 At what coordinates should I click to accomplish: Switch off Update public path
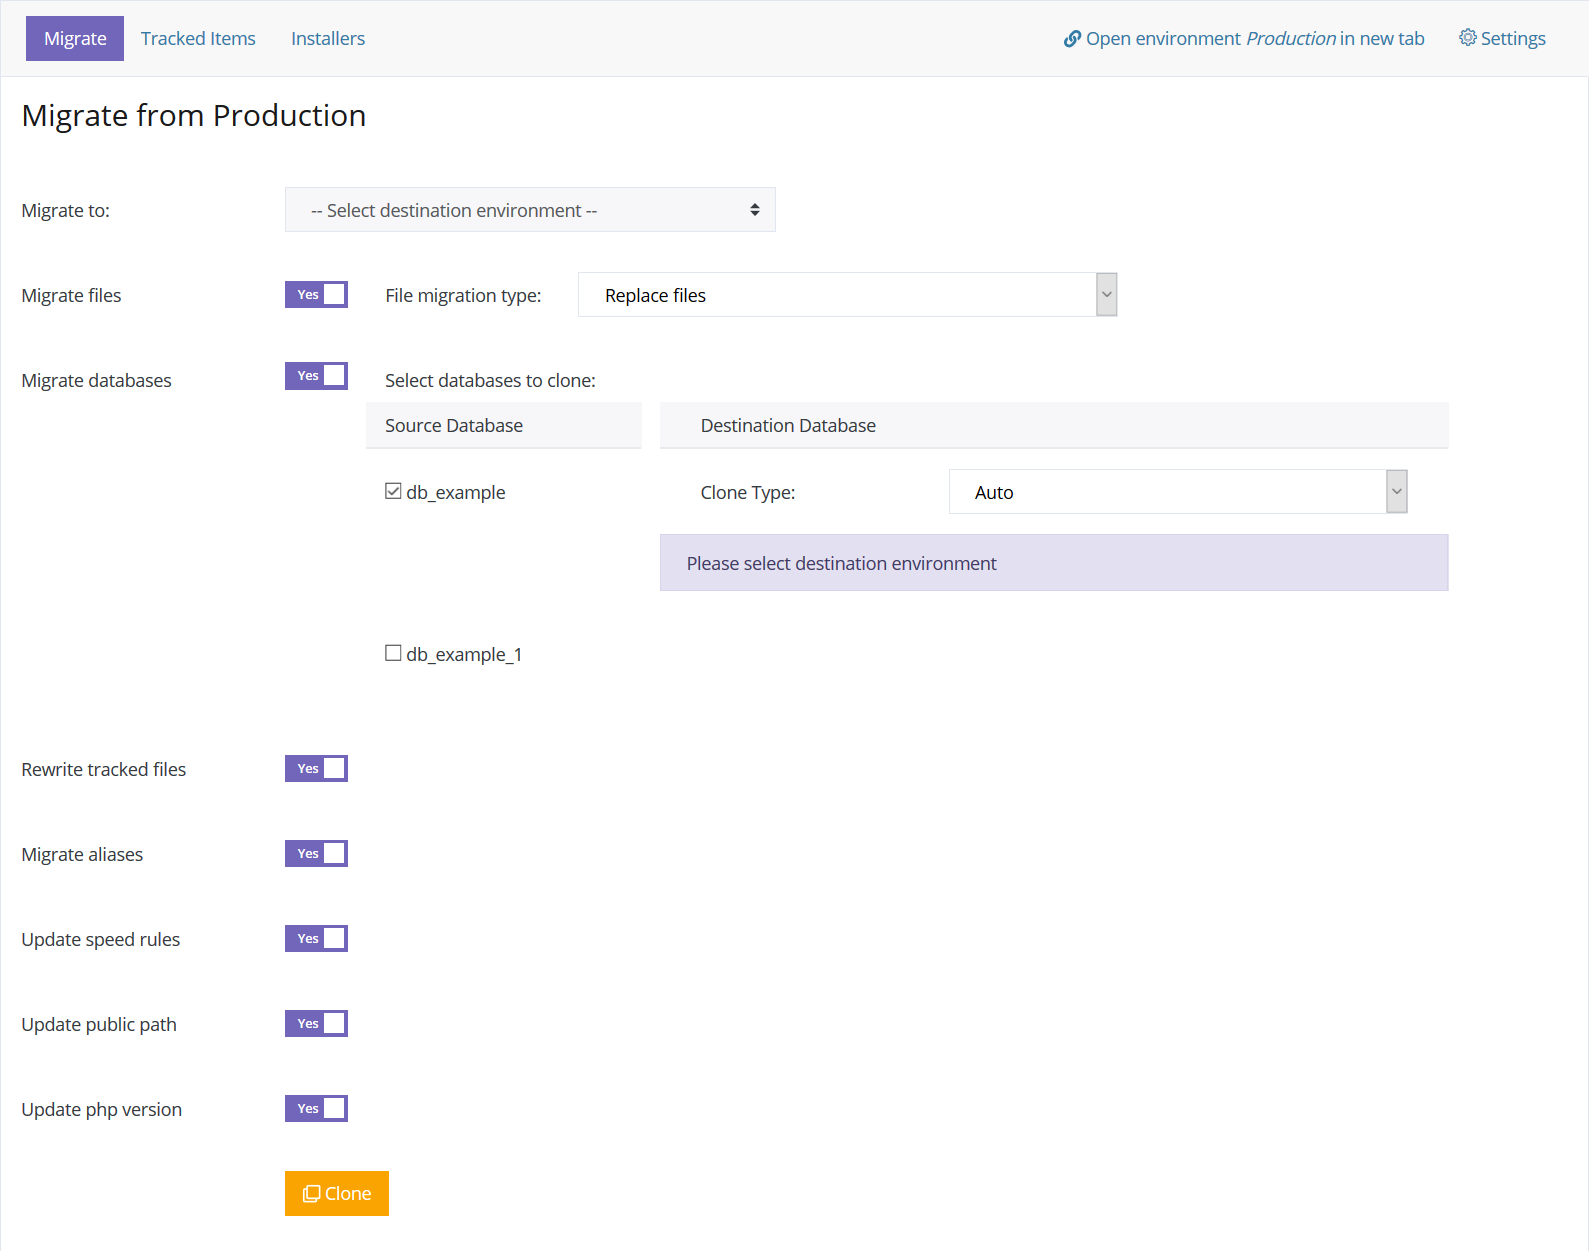(x=316, y=1024)
